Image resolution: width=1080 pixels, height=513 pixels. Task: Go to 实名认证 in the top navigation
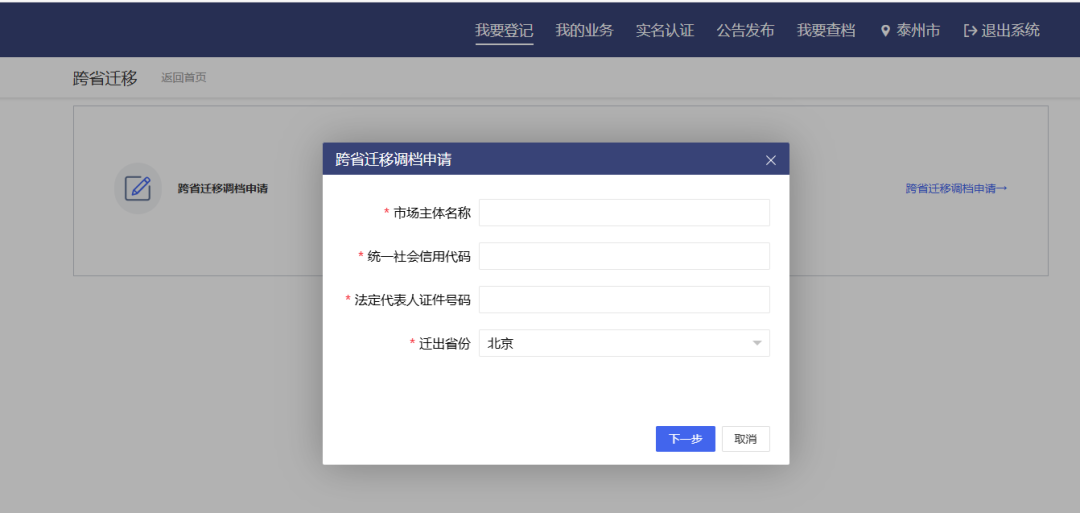(x=665, y=31)
